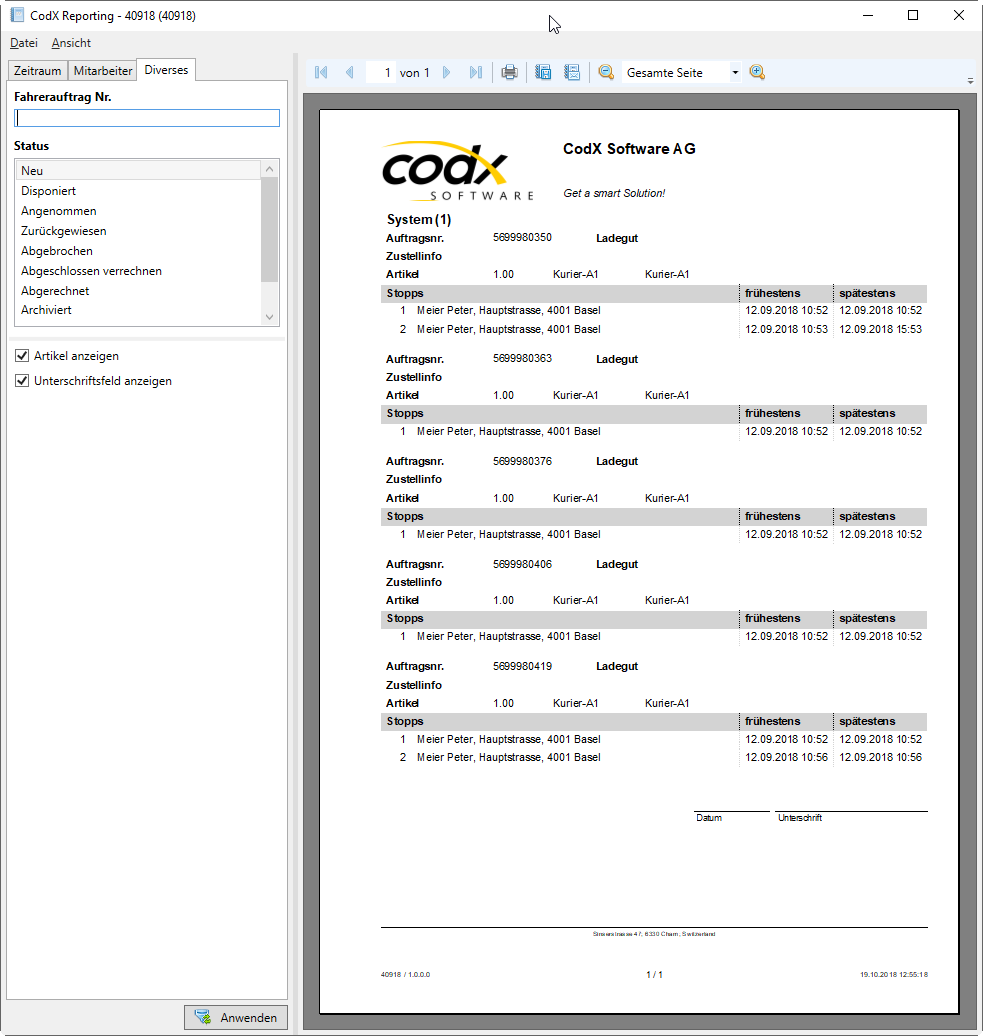Zoom in using the magnifier plus icon

757,72
